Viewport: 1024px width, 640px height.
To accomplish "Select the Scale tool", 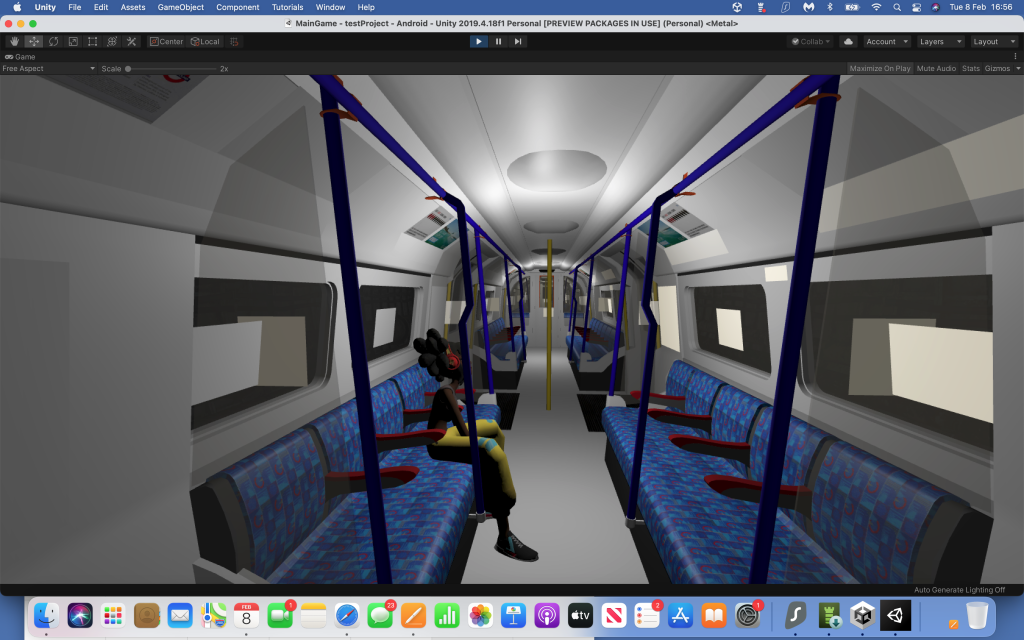I will (x=73, y=41).
